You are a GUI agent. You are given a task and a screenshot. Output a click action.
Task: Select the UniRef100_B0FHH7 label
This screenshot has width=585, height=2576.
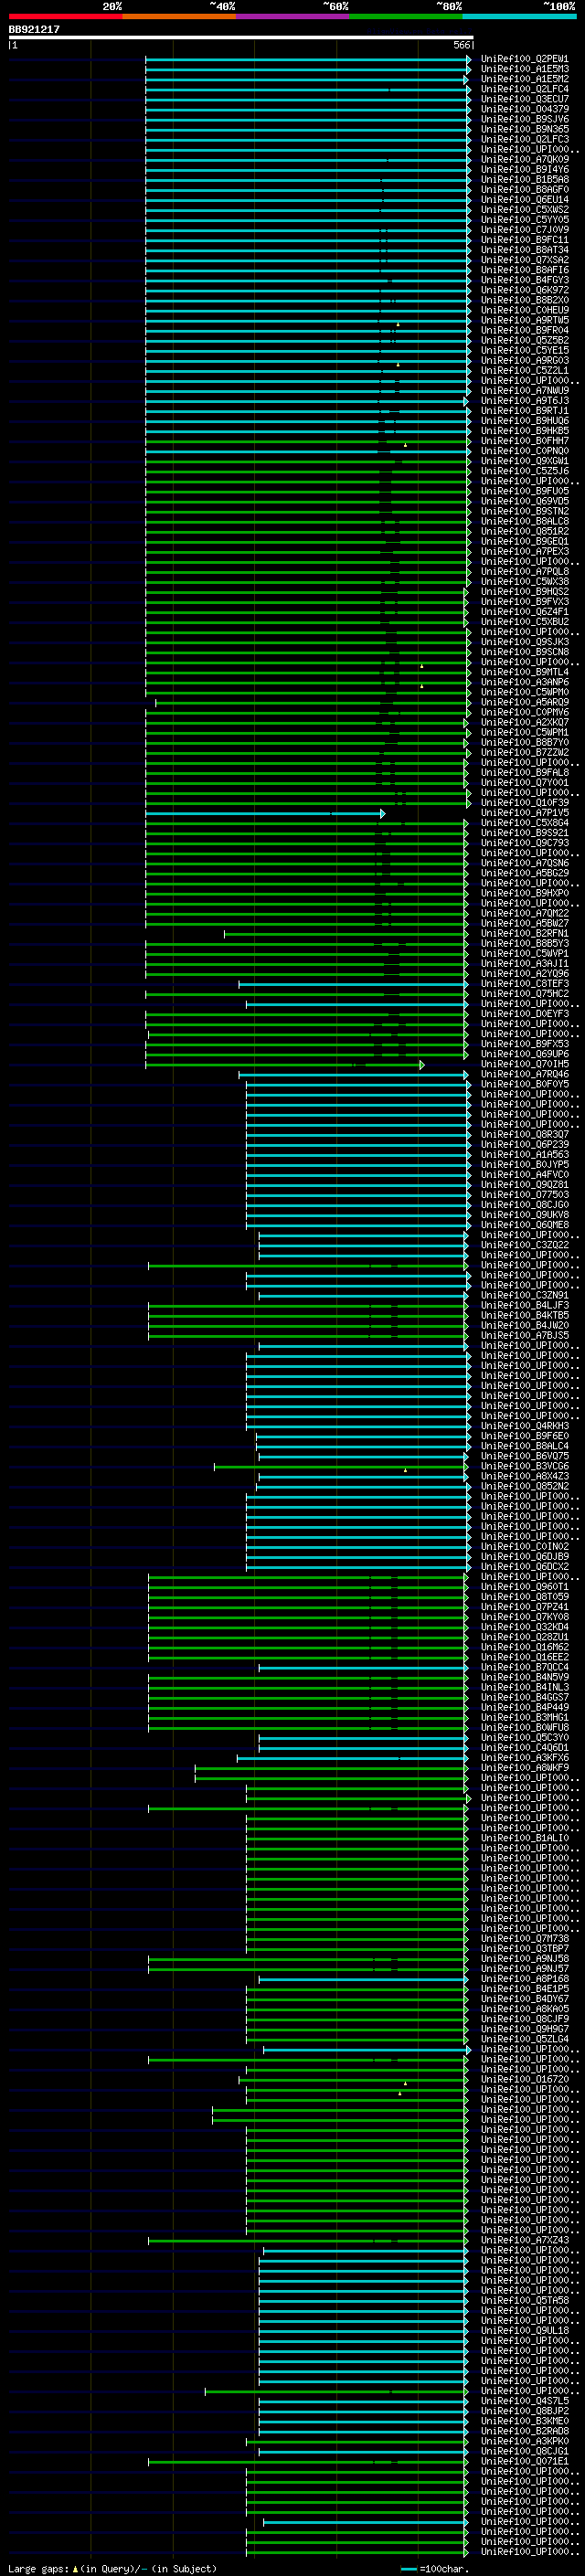(524, 441)
